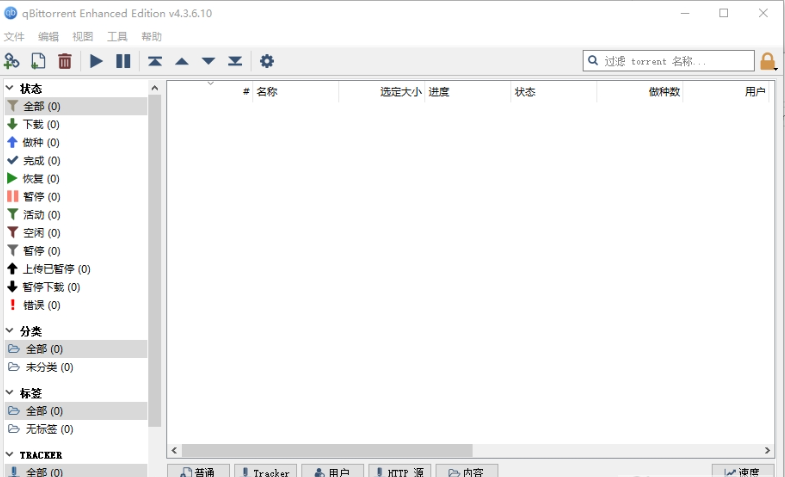Focus the 过滤 torrent 名称 filter field
785x477 pixels.
668,61
